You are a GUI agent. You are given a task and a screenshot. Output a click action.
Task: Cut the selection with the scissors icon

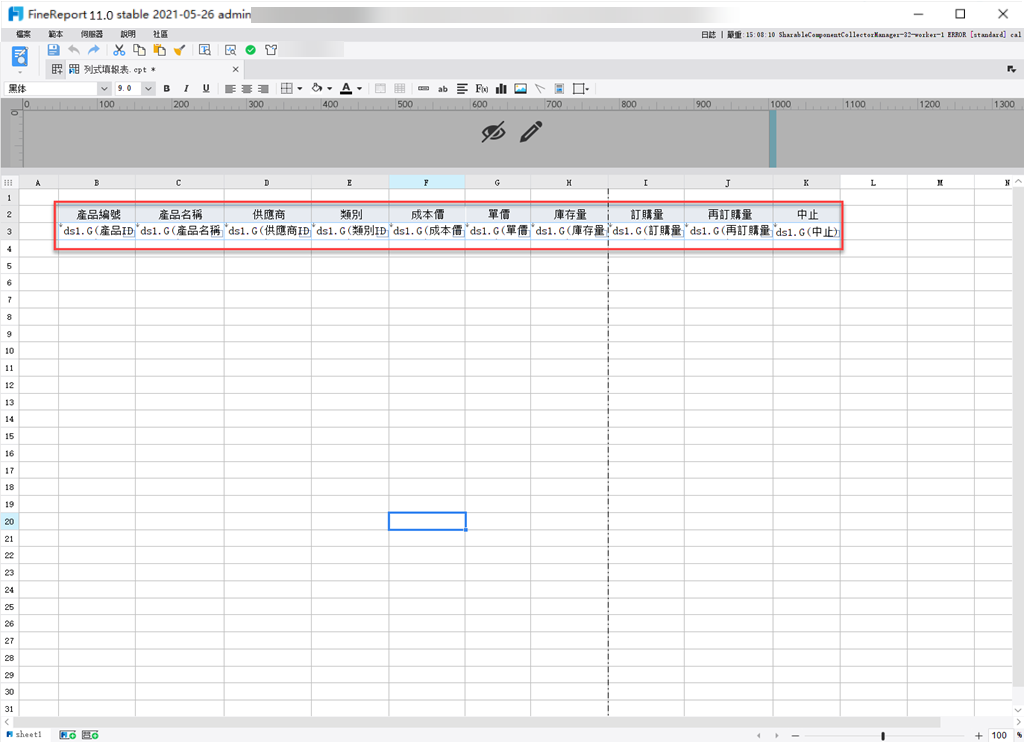119,50
